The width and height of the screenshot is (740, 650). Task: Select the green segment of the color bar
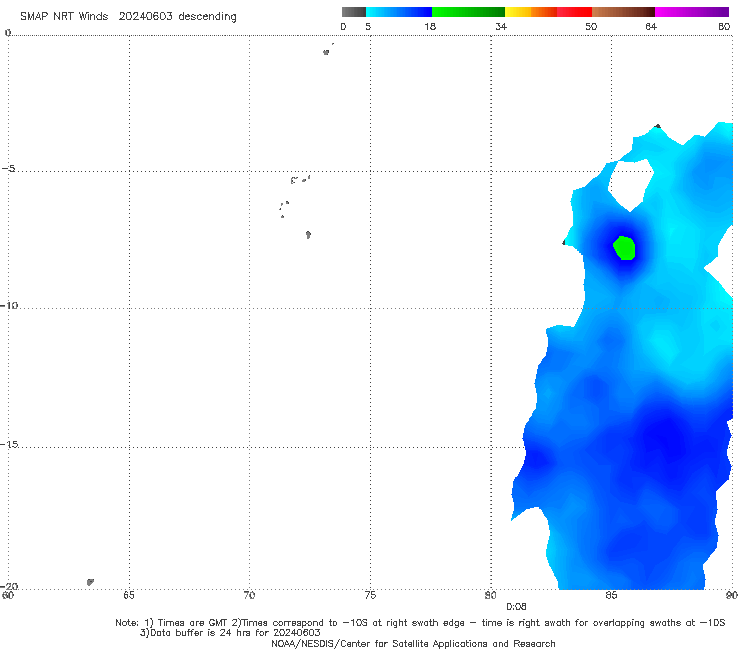[x=468, y=12]
